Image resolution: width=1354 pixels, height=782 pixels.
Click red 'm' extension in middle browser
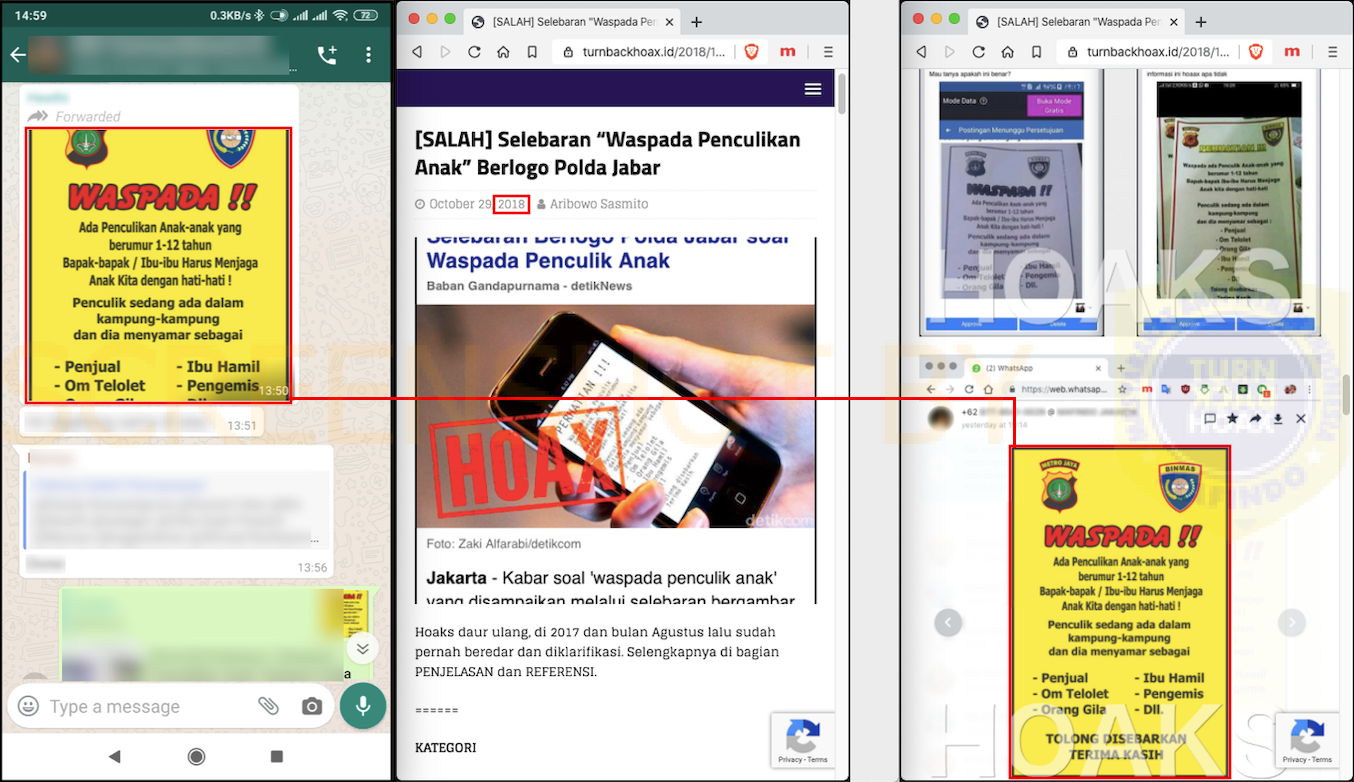788,52
